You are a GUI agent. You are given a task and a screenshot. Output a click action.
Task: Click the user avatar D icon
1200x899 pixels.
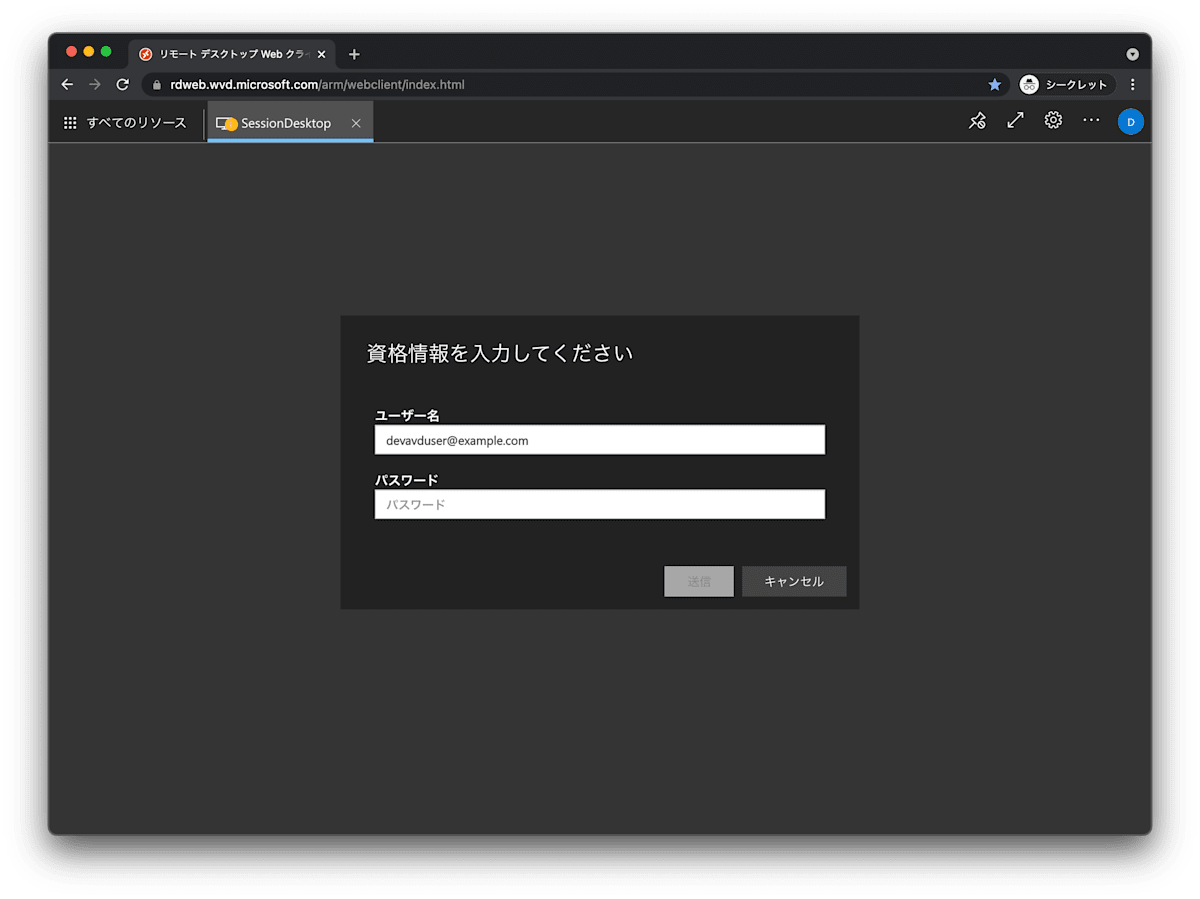[1131, 122]
